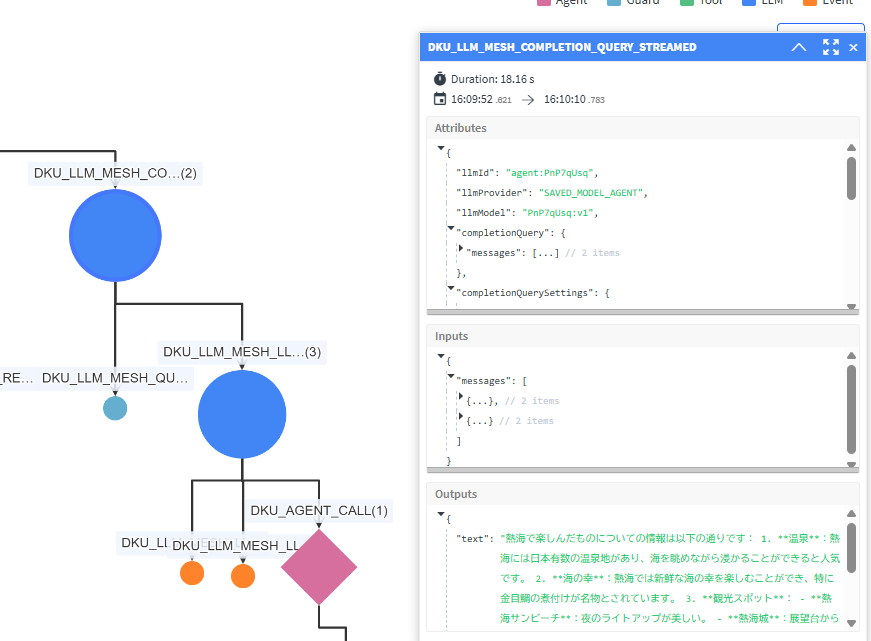Collapse the Inputs root JSON object
The height and width of the screenshot is (641, 871).
440,356
